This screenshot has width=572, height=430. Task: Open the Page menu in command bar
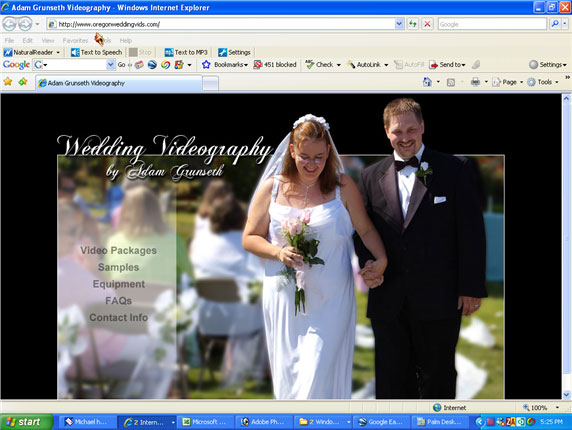pyautogui.click(x=507, y=82)
